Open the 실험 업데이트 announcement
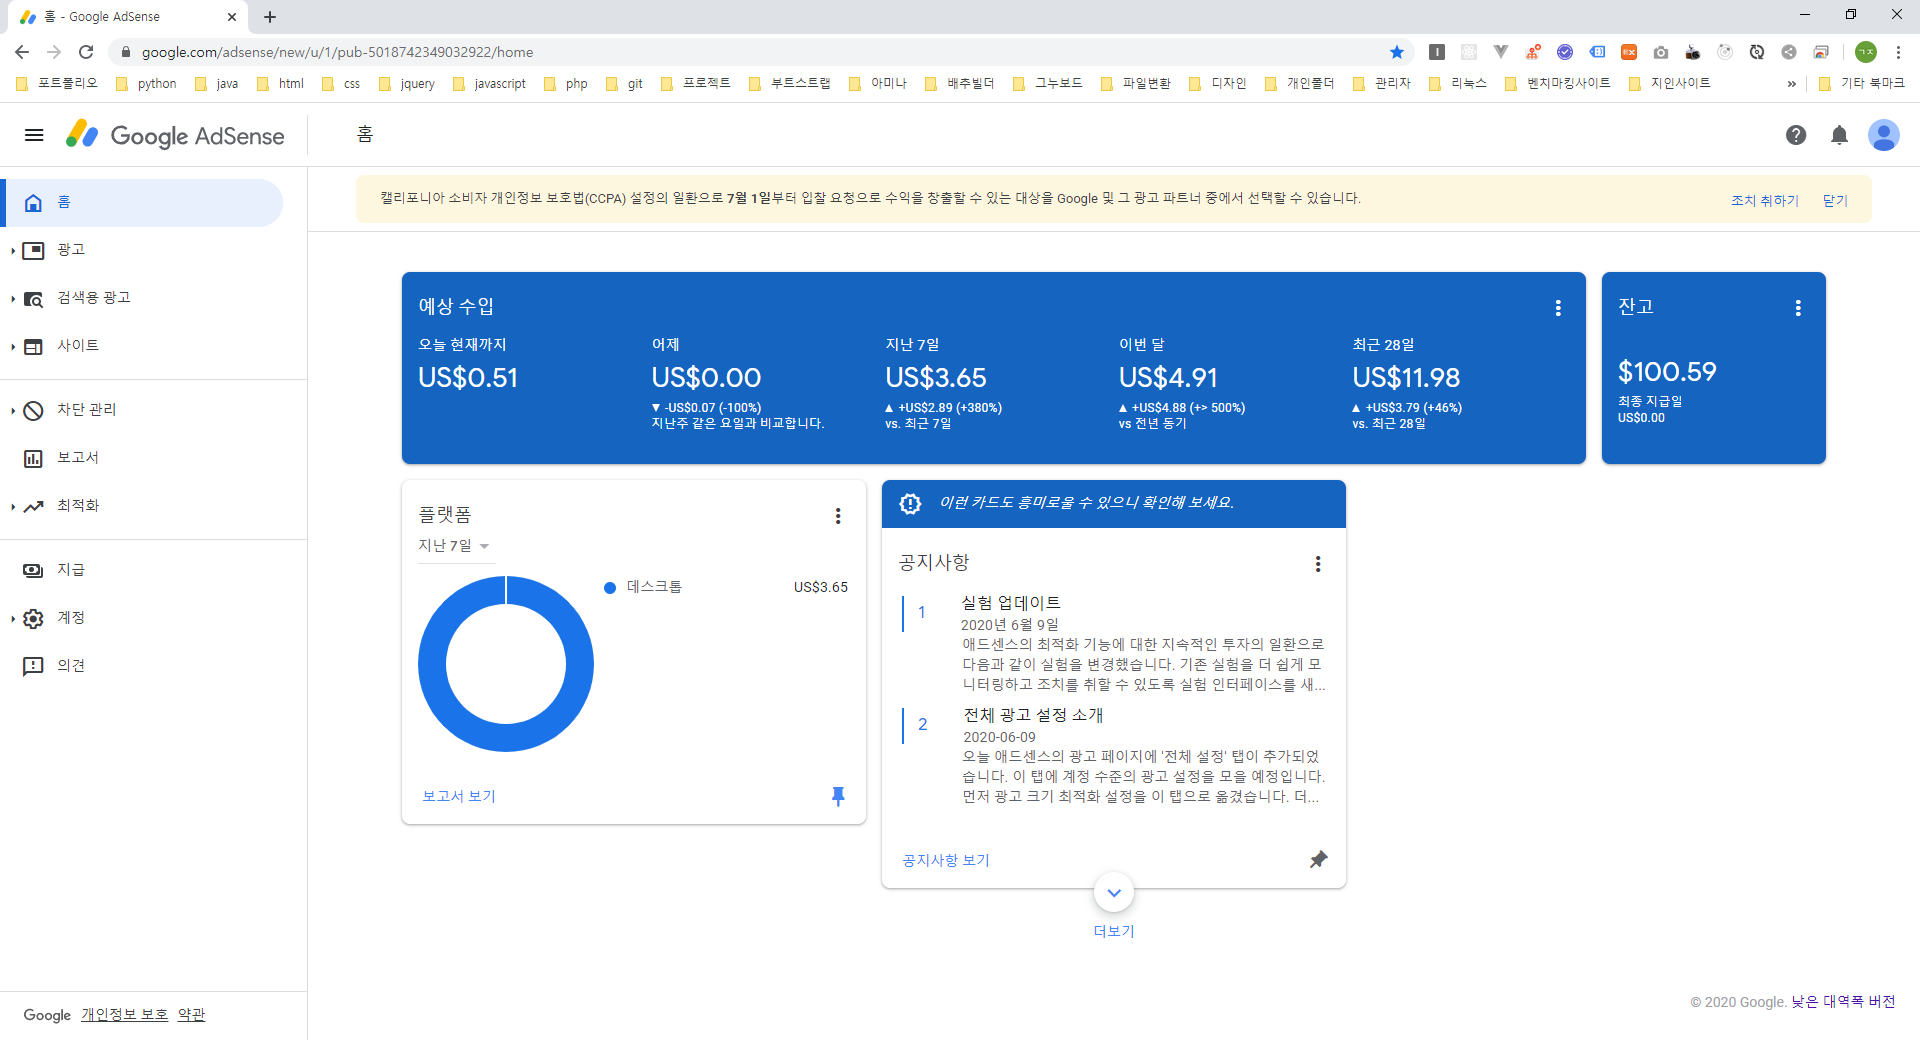Viewport: 1920px width, 1040px height. [x=1011, y=603]
